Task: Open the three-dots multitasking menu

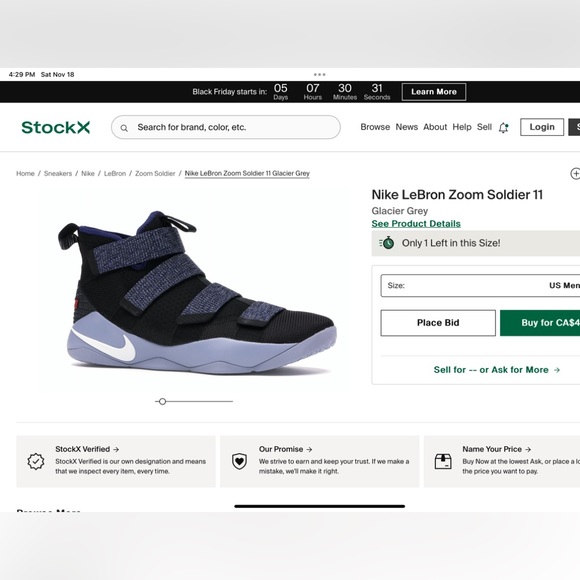Action: tap(320, 74)
